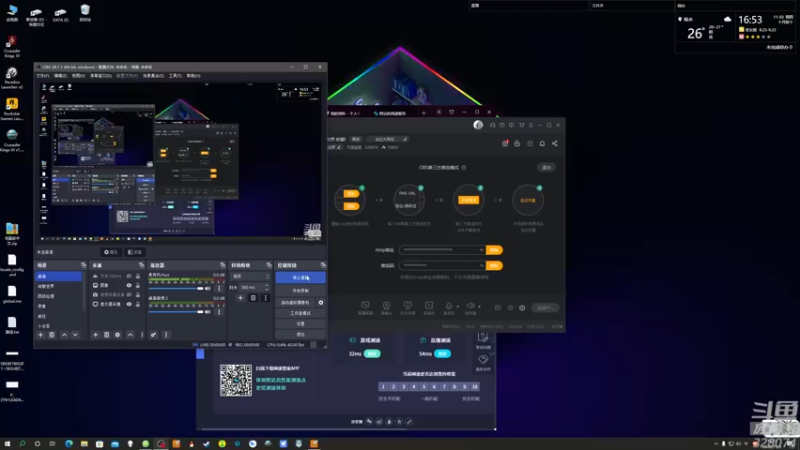Image resolution: width=800 pixels, height=450 pixels.
Task: Expand speaker options arrow in streaming app
Action: click(479, 307)
